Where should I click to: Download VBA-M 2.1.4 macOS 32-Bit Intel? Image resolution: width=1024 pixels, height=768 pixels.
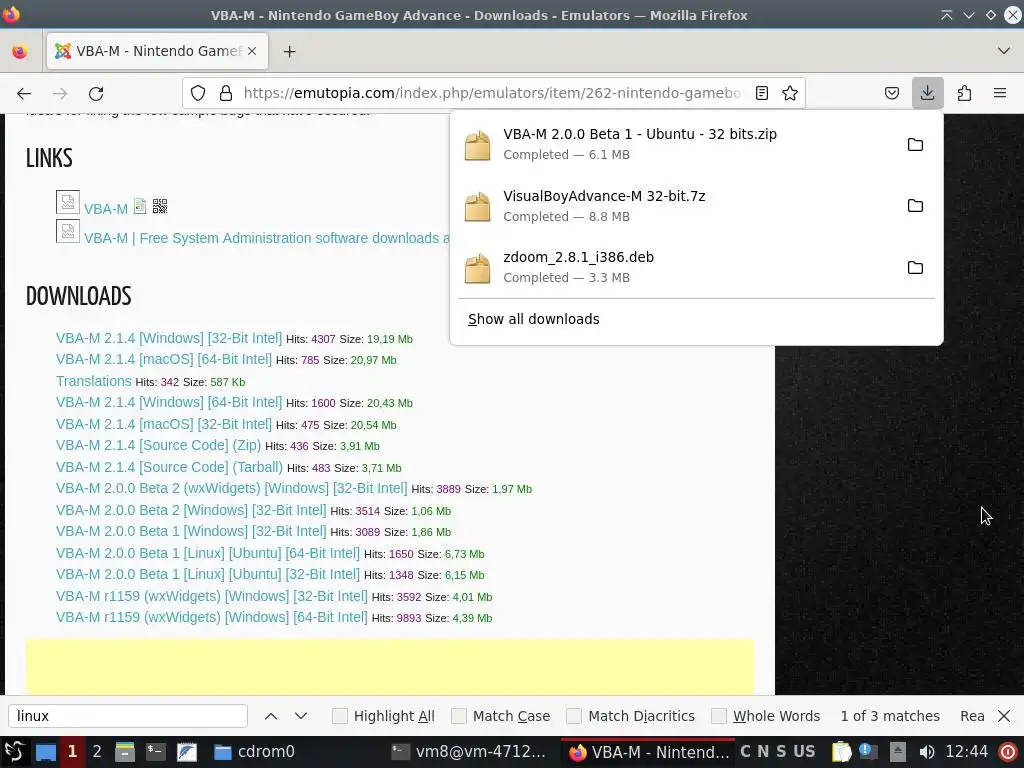163,424
